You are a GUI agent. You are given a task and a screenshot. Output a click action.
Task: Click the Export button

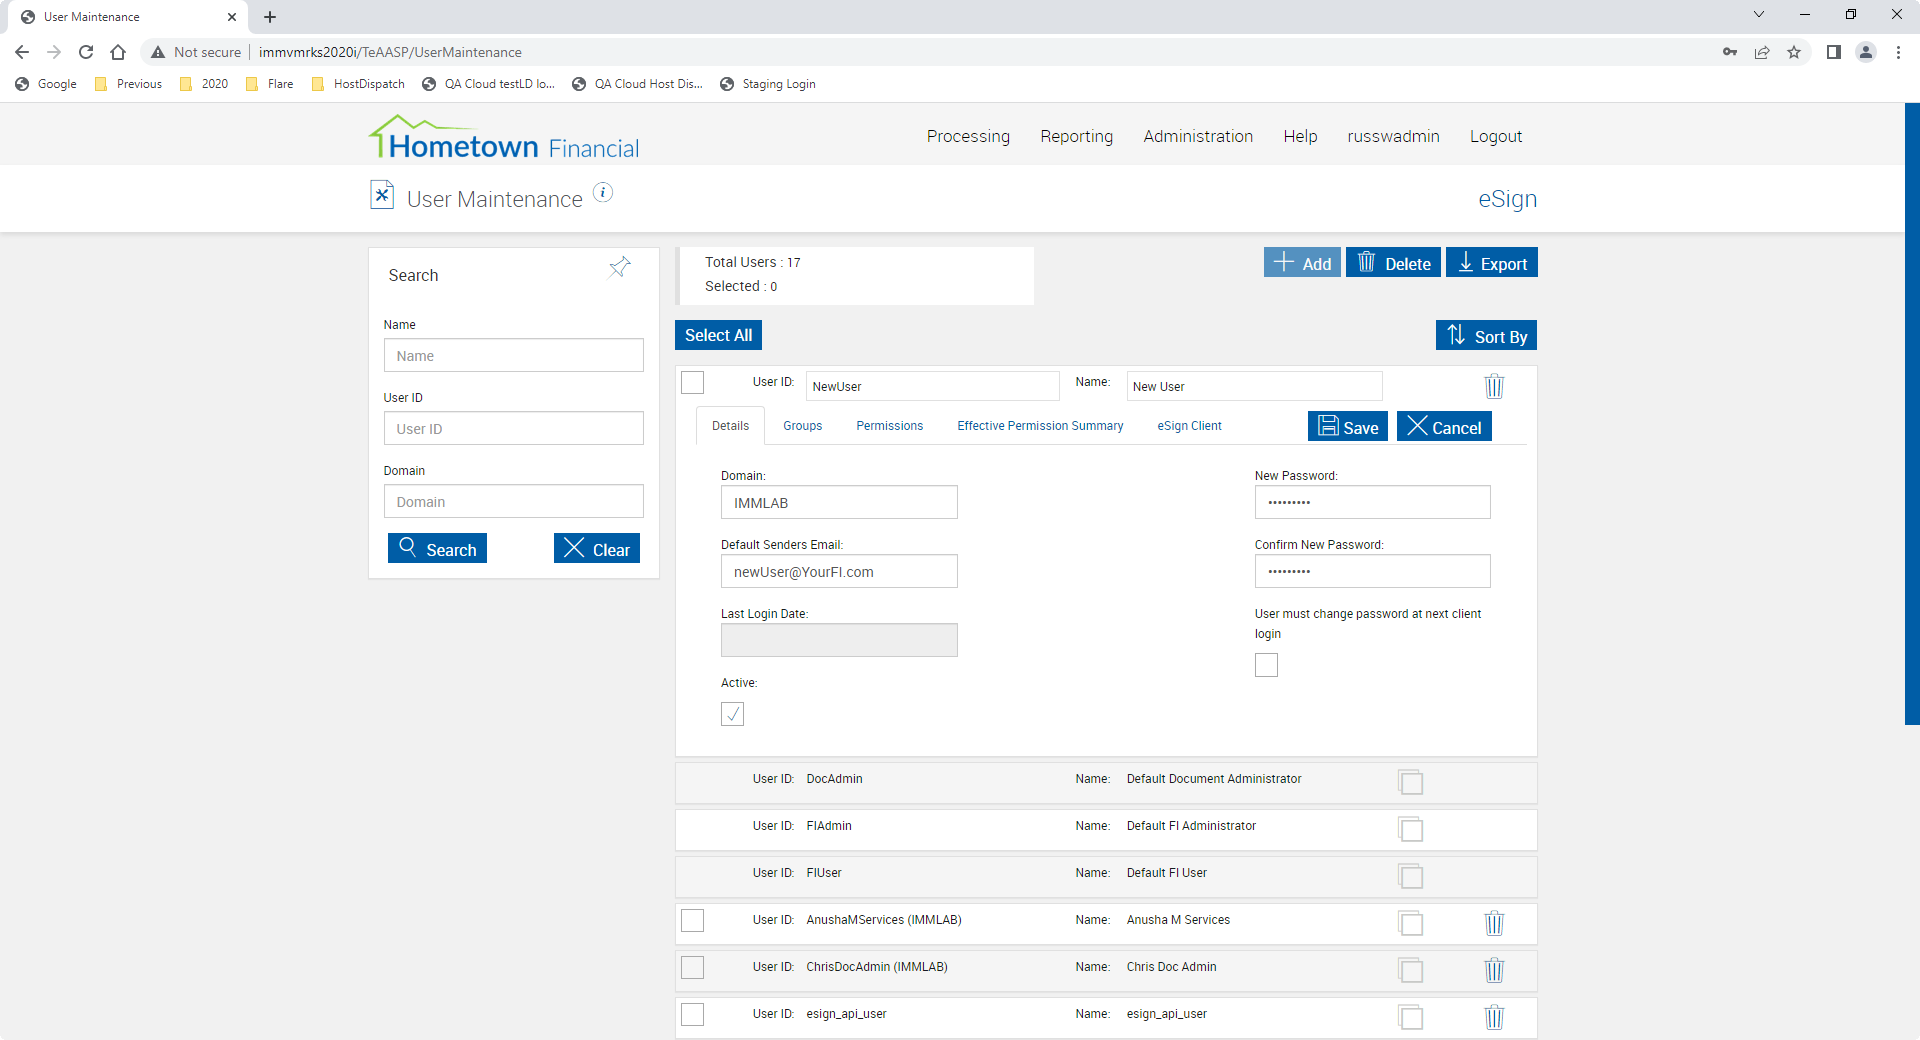click(x=1492, y=262)
